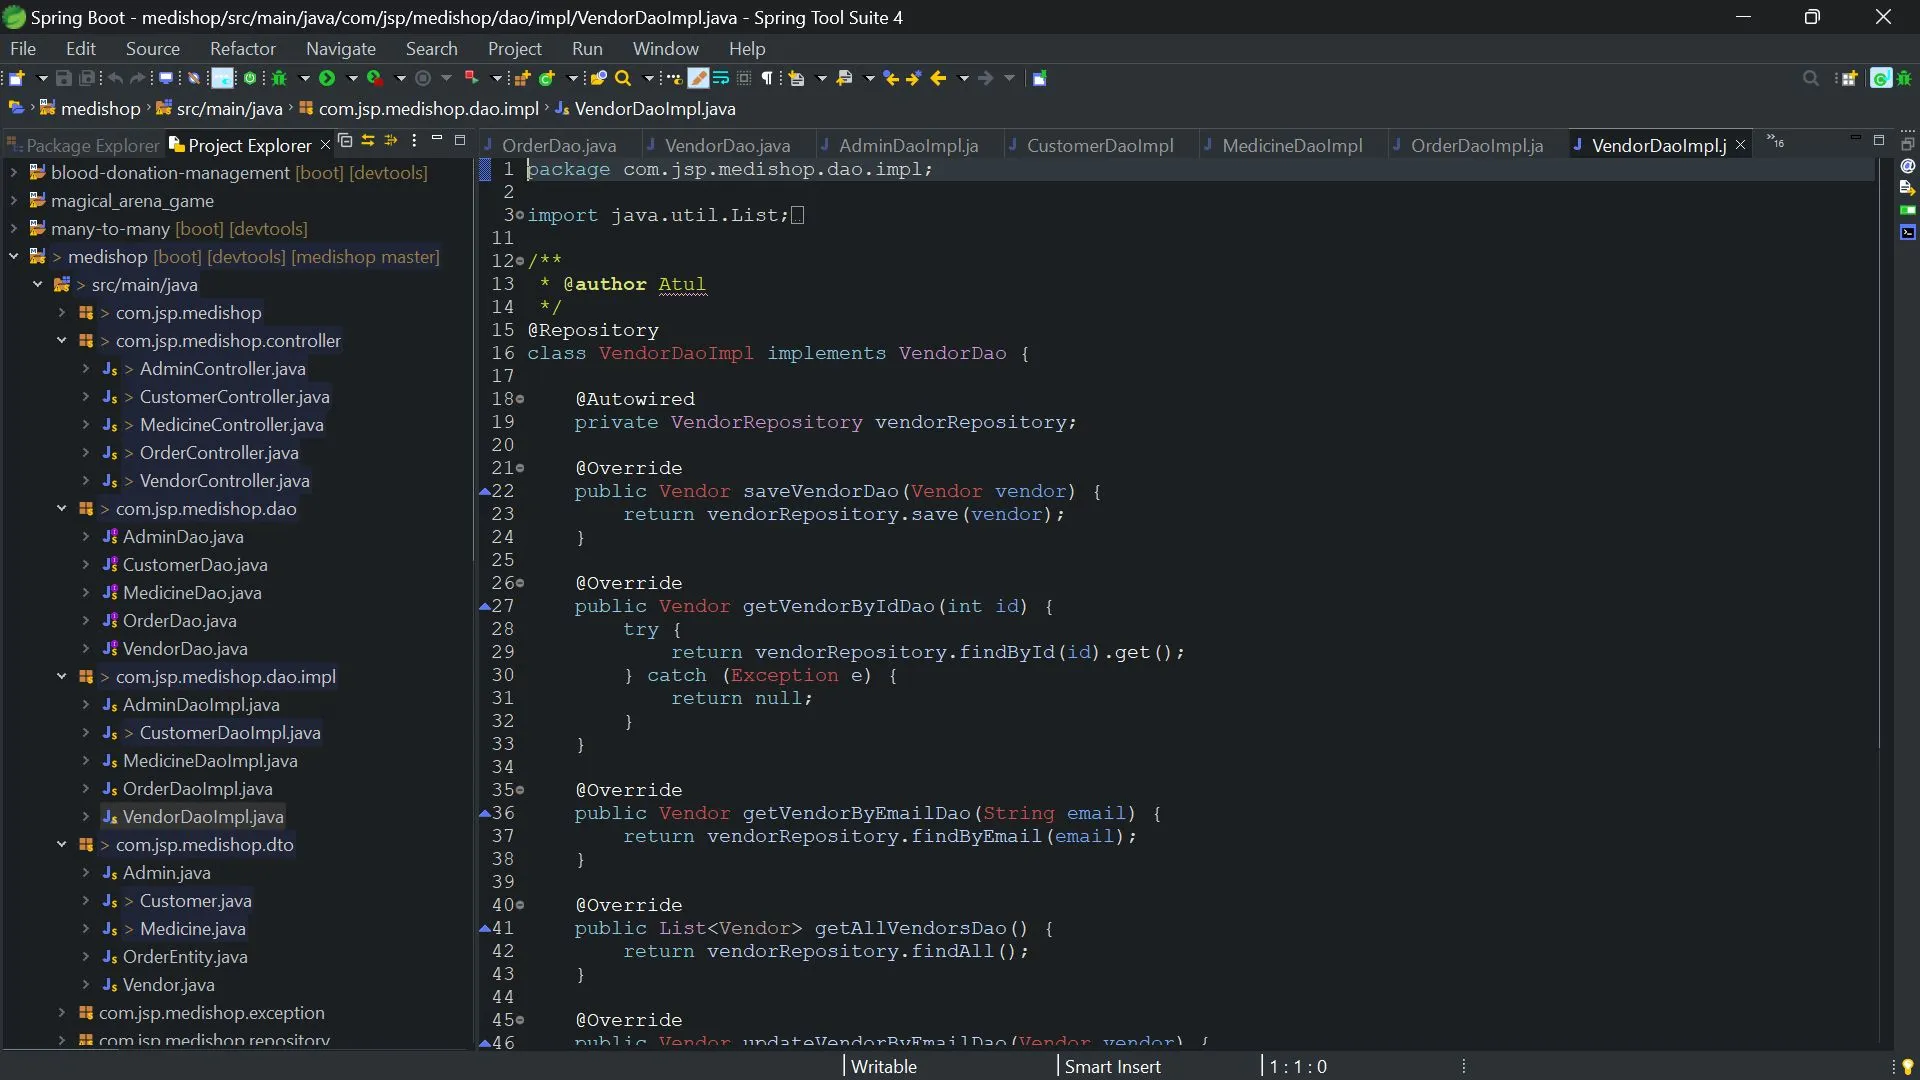Toggle the Skip All Breakpoints icon
Viewport: 1920px width, 1080px height.
(x=194, y=78)
